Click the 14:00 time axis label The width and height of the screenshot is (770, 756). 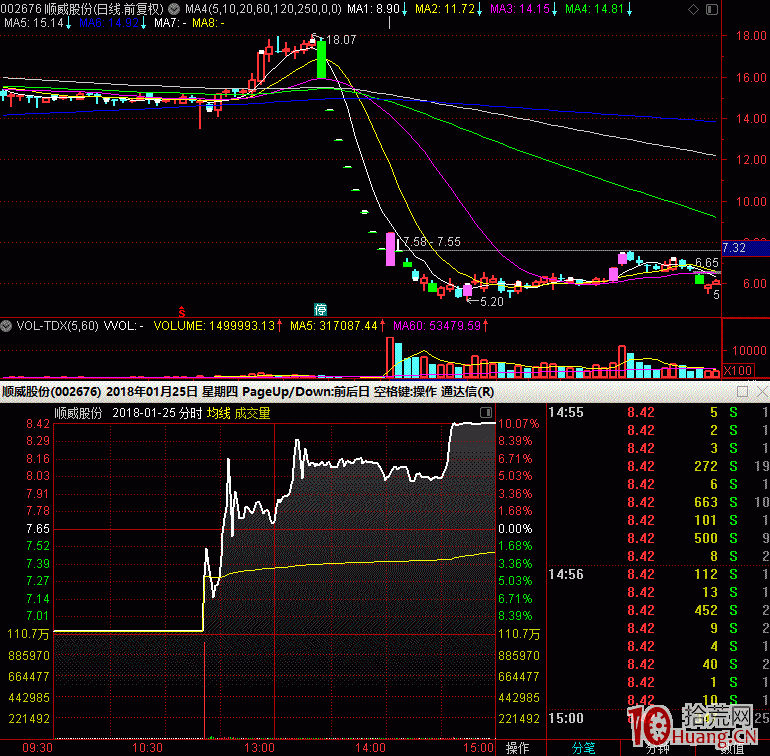pos(370,748)
